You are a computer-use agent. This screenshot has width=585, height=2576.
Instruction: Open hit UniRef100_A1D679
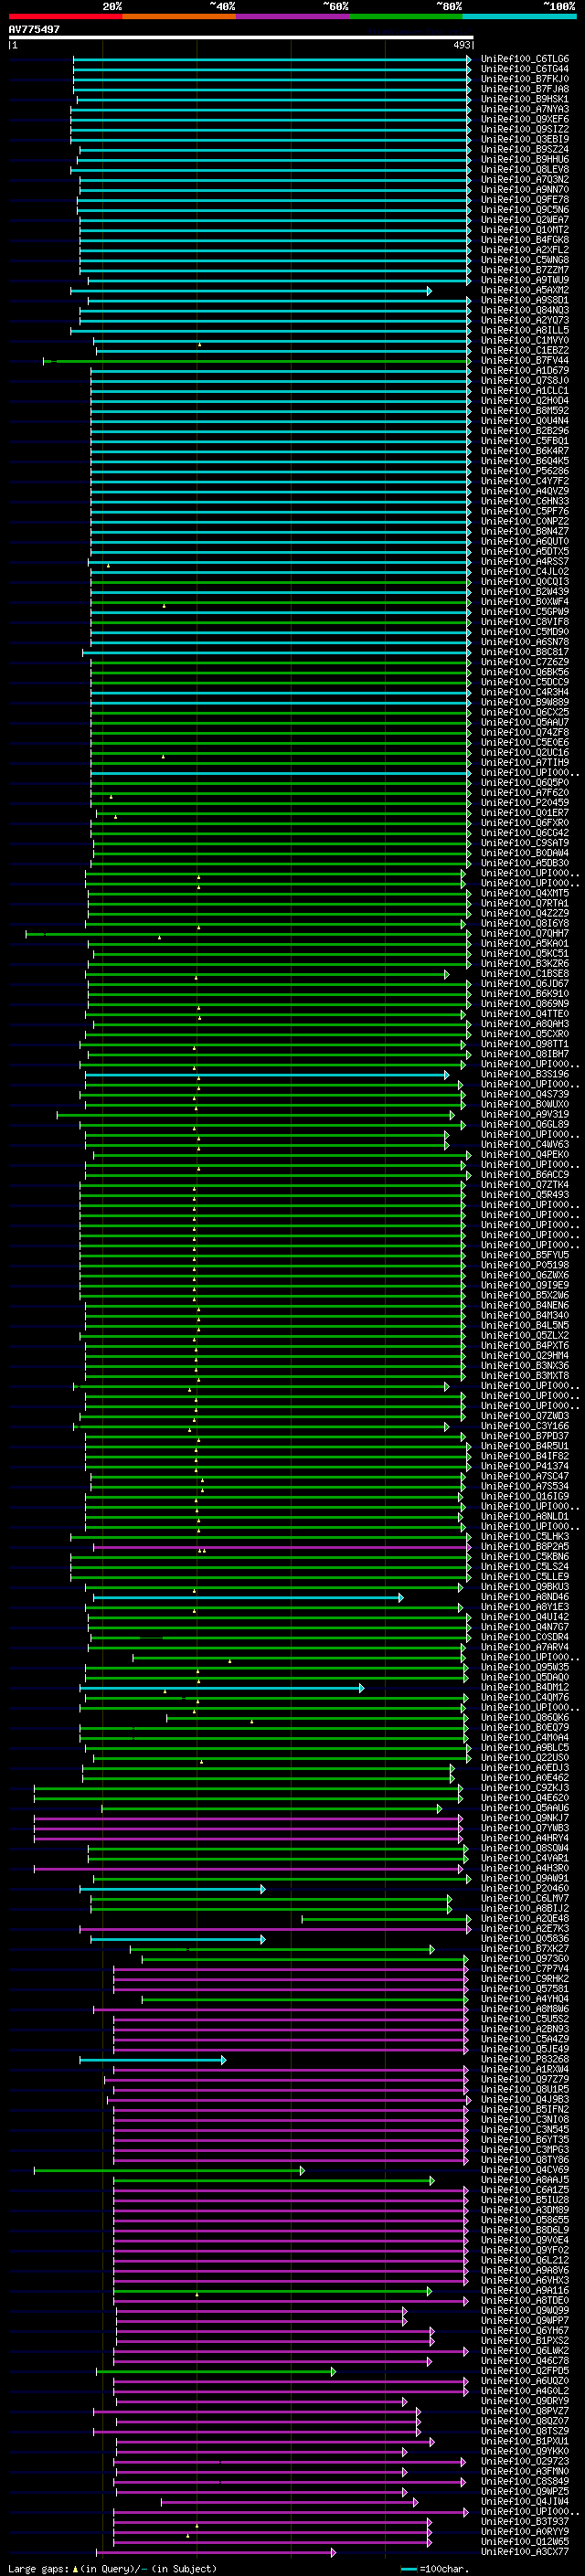point(524,371)
